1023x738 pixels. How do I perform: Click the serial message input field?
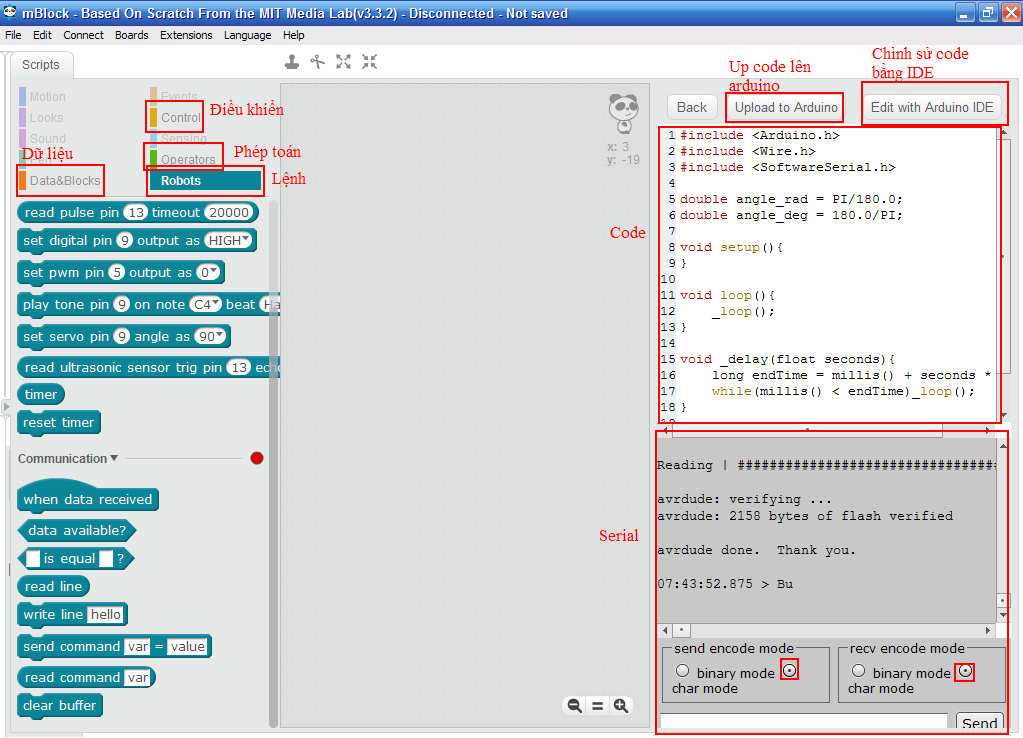tap(803, 722)
